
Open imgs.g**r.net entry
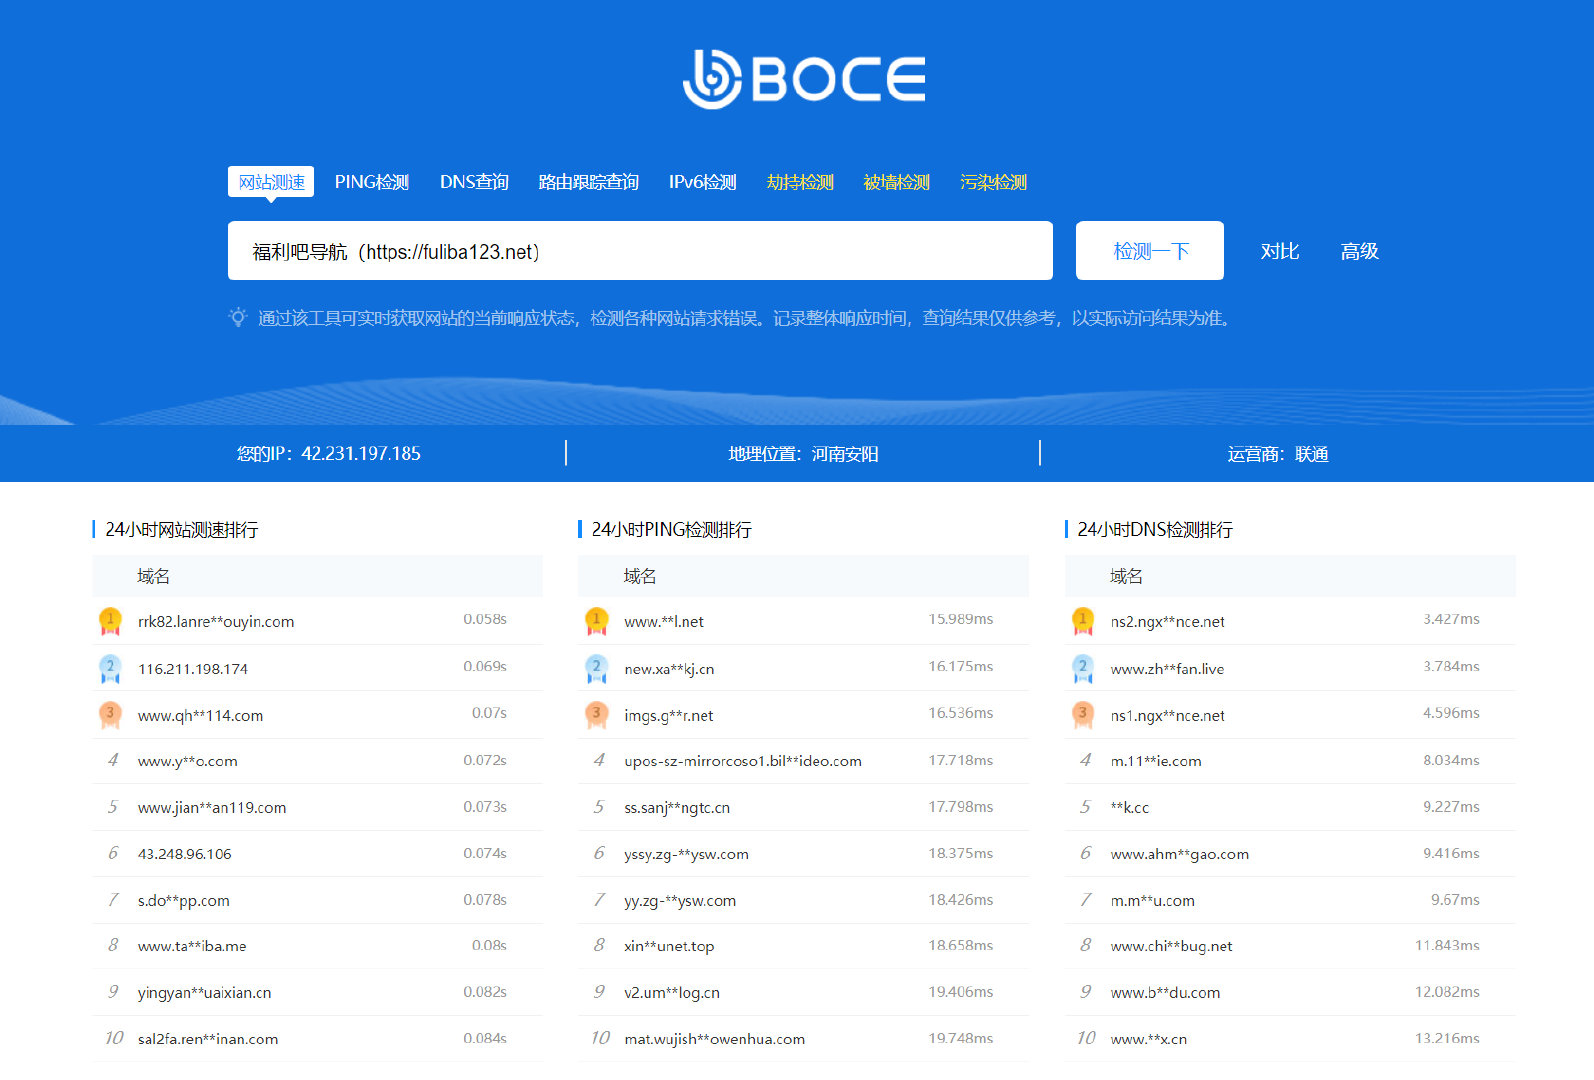669,716
